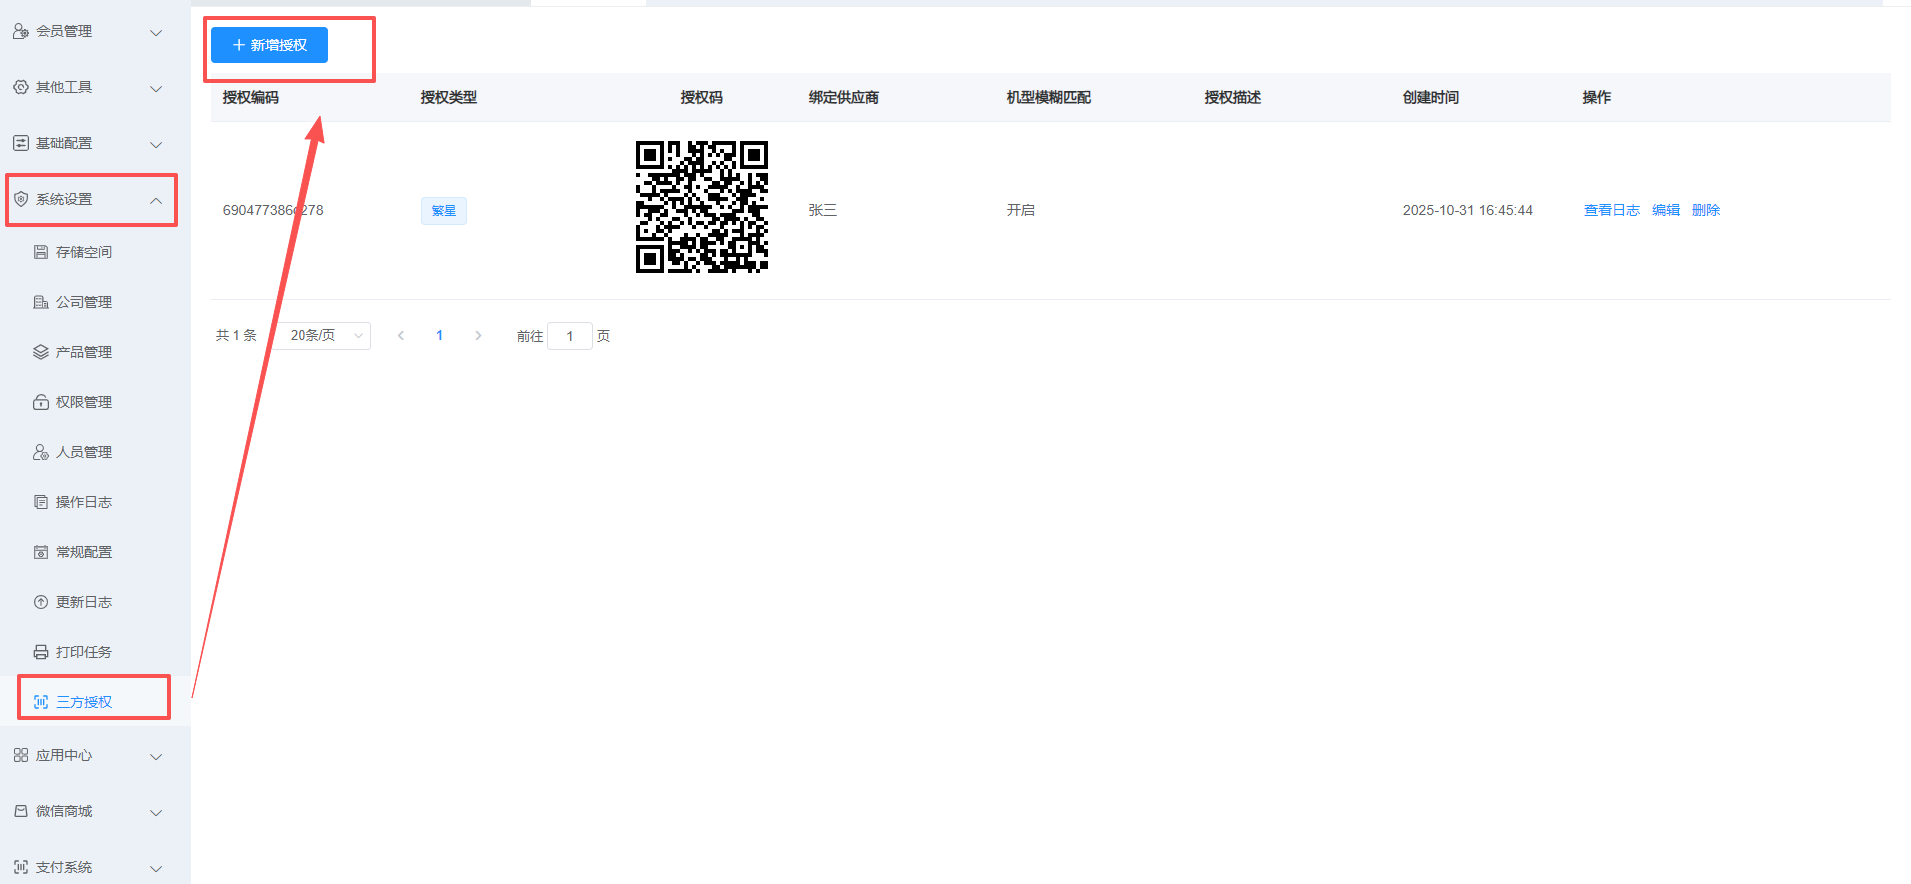Click the 更新日志 upload circle icon
The image size is (1911, 884).
(41, 602)
